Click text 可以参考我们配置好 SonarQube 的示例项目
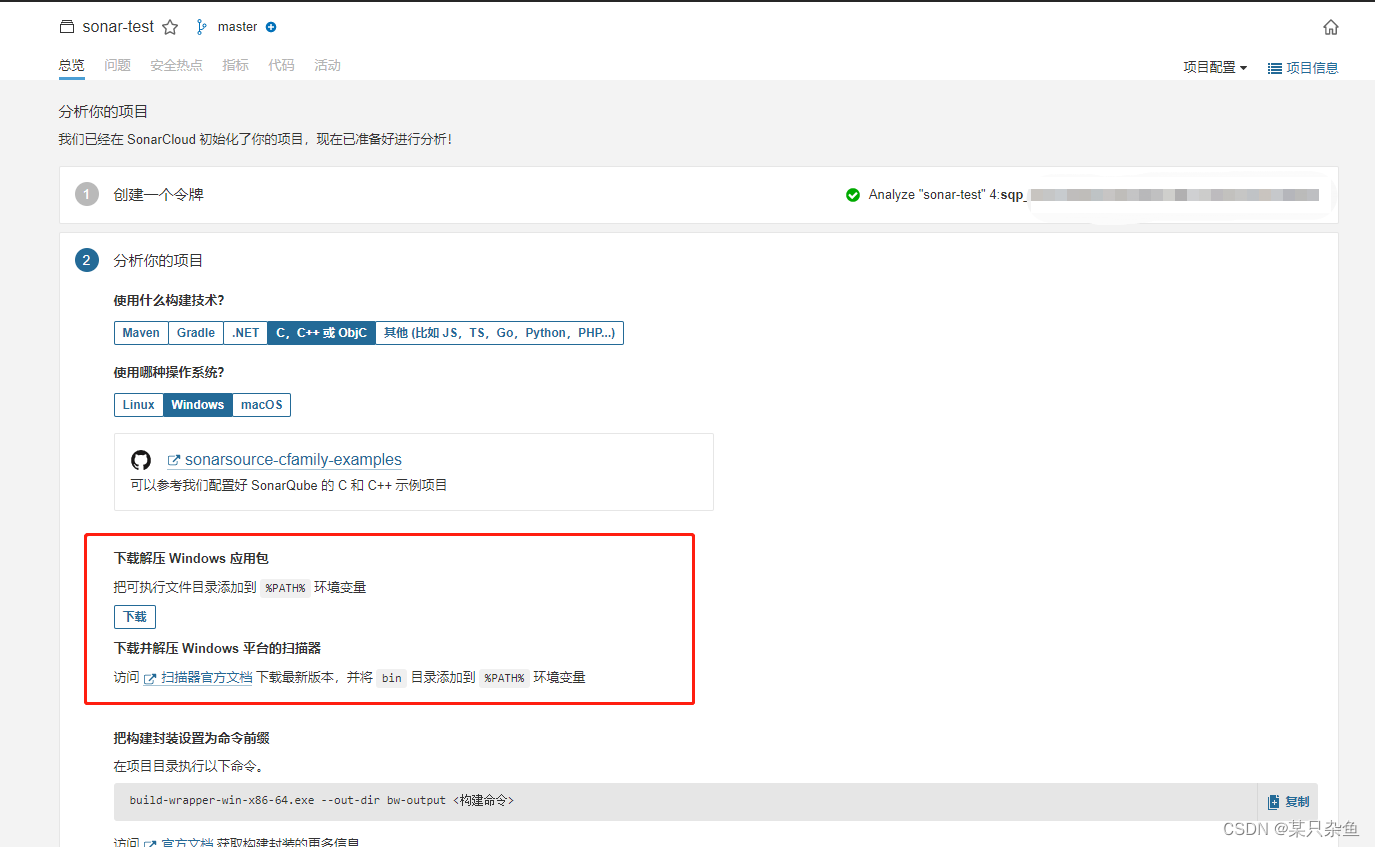This screenshot has height=847, width=1375. pyautogui.click(x=289, y=486)
